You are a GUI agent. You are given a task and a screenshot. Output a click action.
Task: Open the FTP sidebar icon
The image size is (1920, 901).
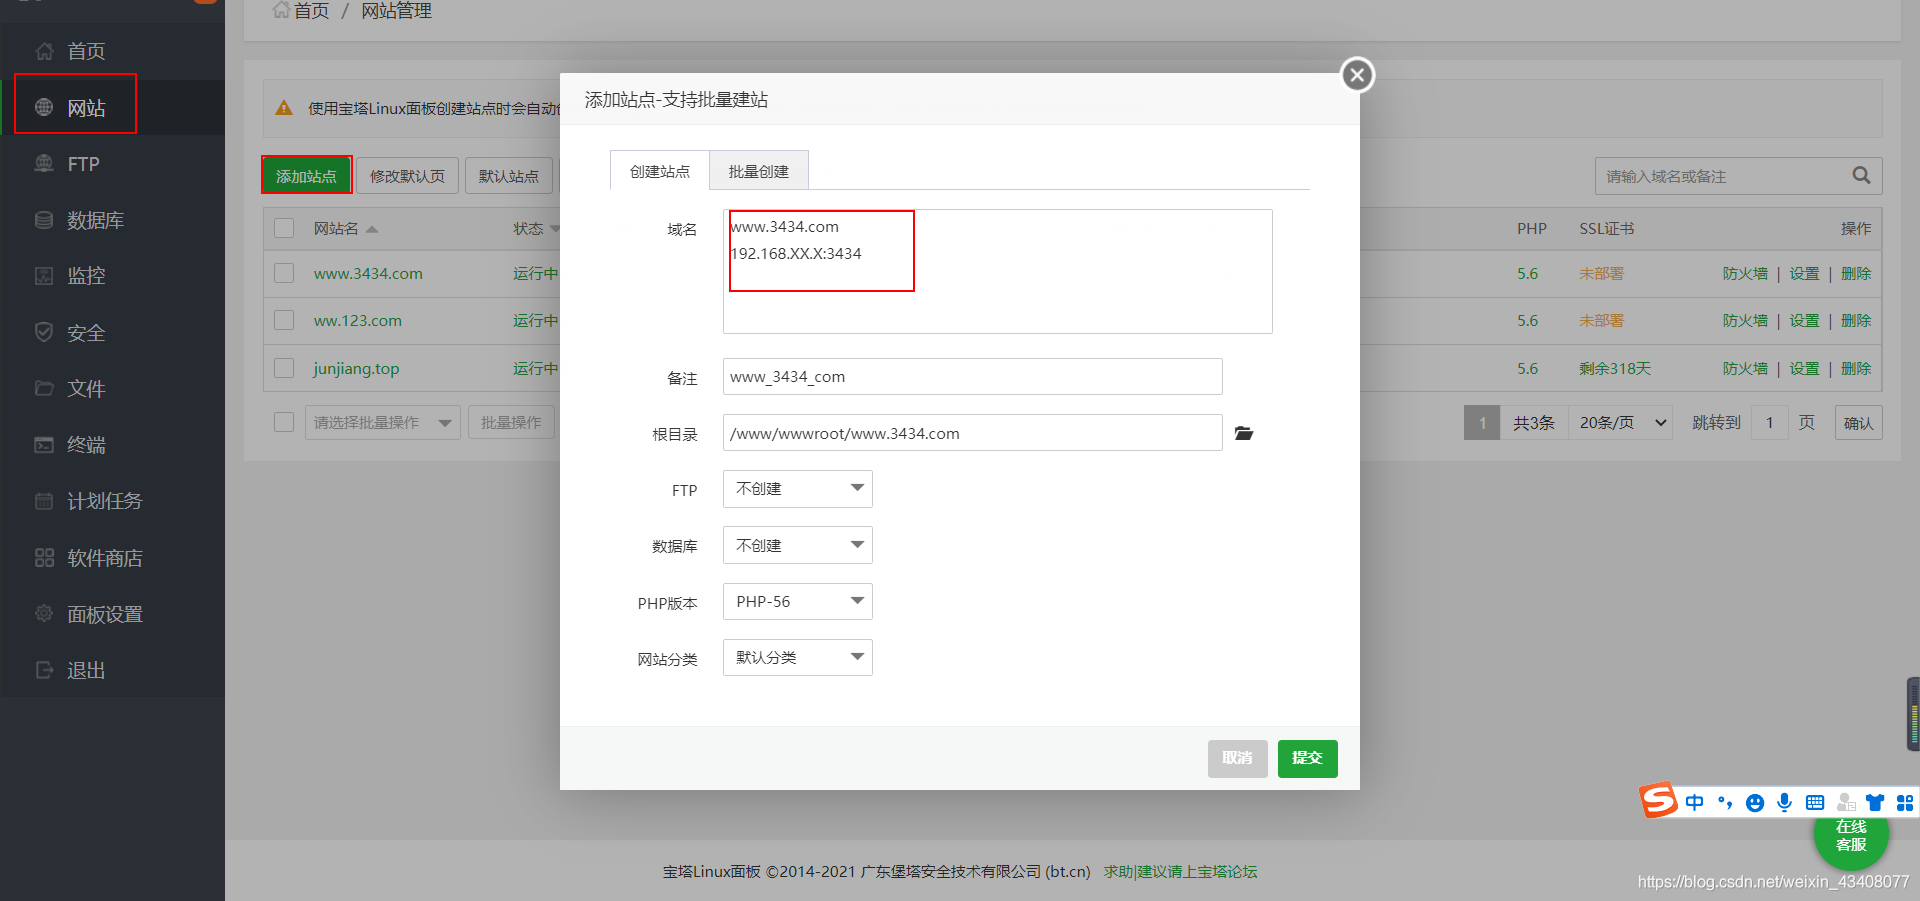point(44,163)
